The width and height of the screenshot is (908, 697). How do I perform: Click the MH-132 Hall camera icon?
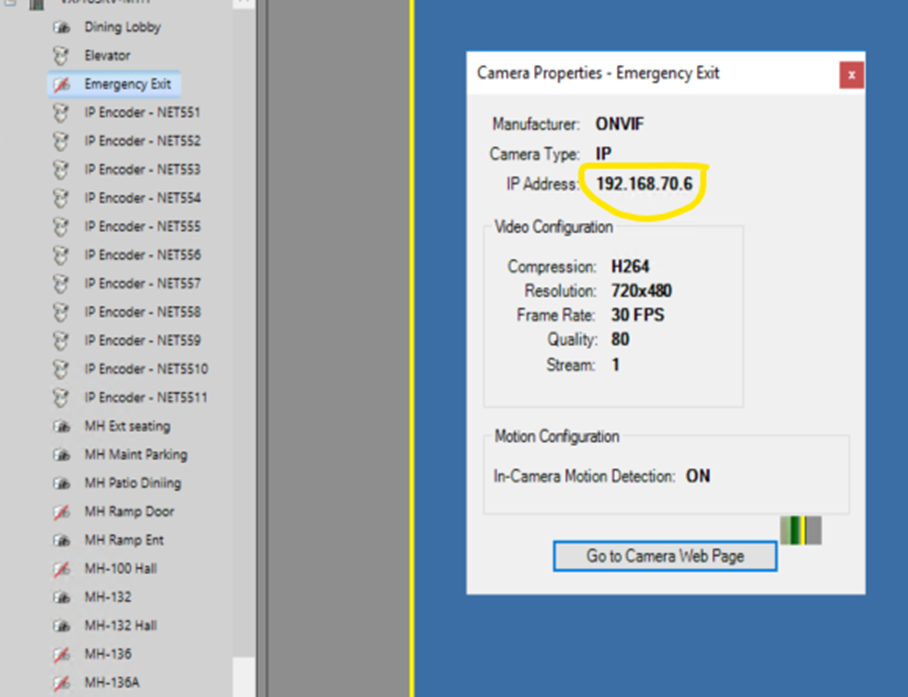[61, 626]
